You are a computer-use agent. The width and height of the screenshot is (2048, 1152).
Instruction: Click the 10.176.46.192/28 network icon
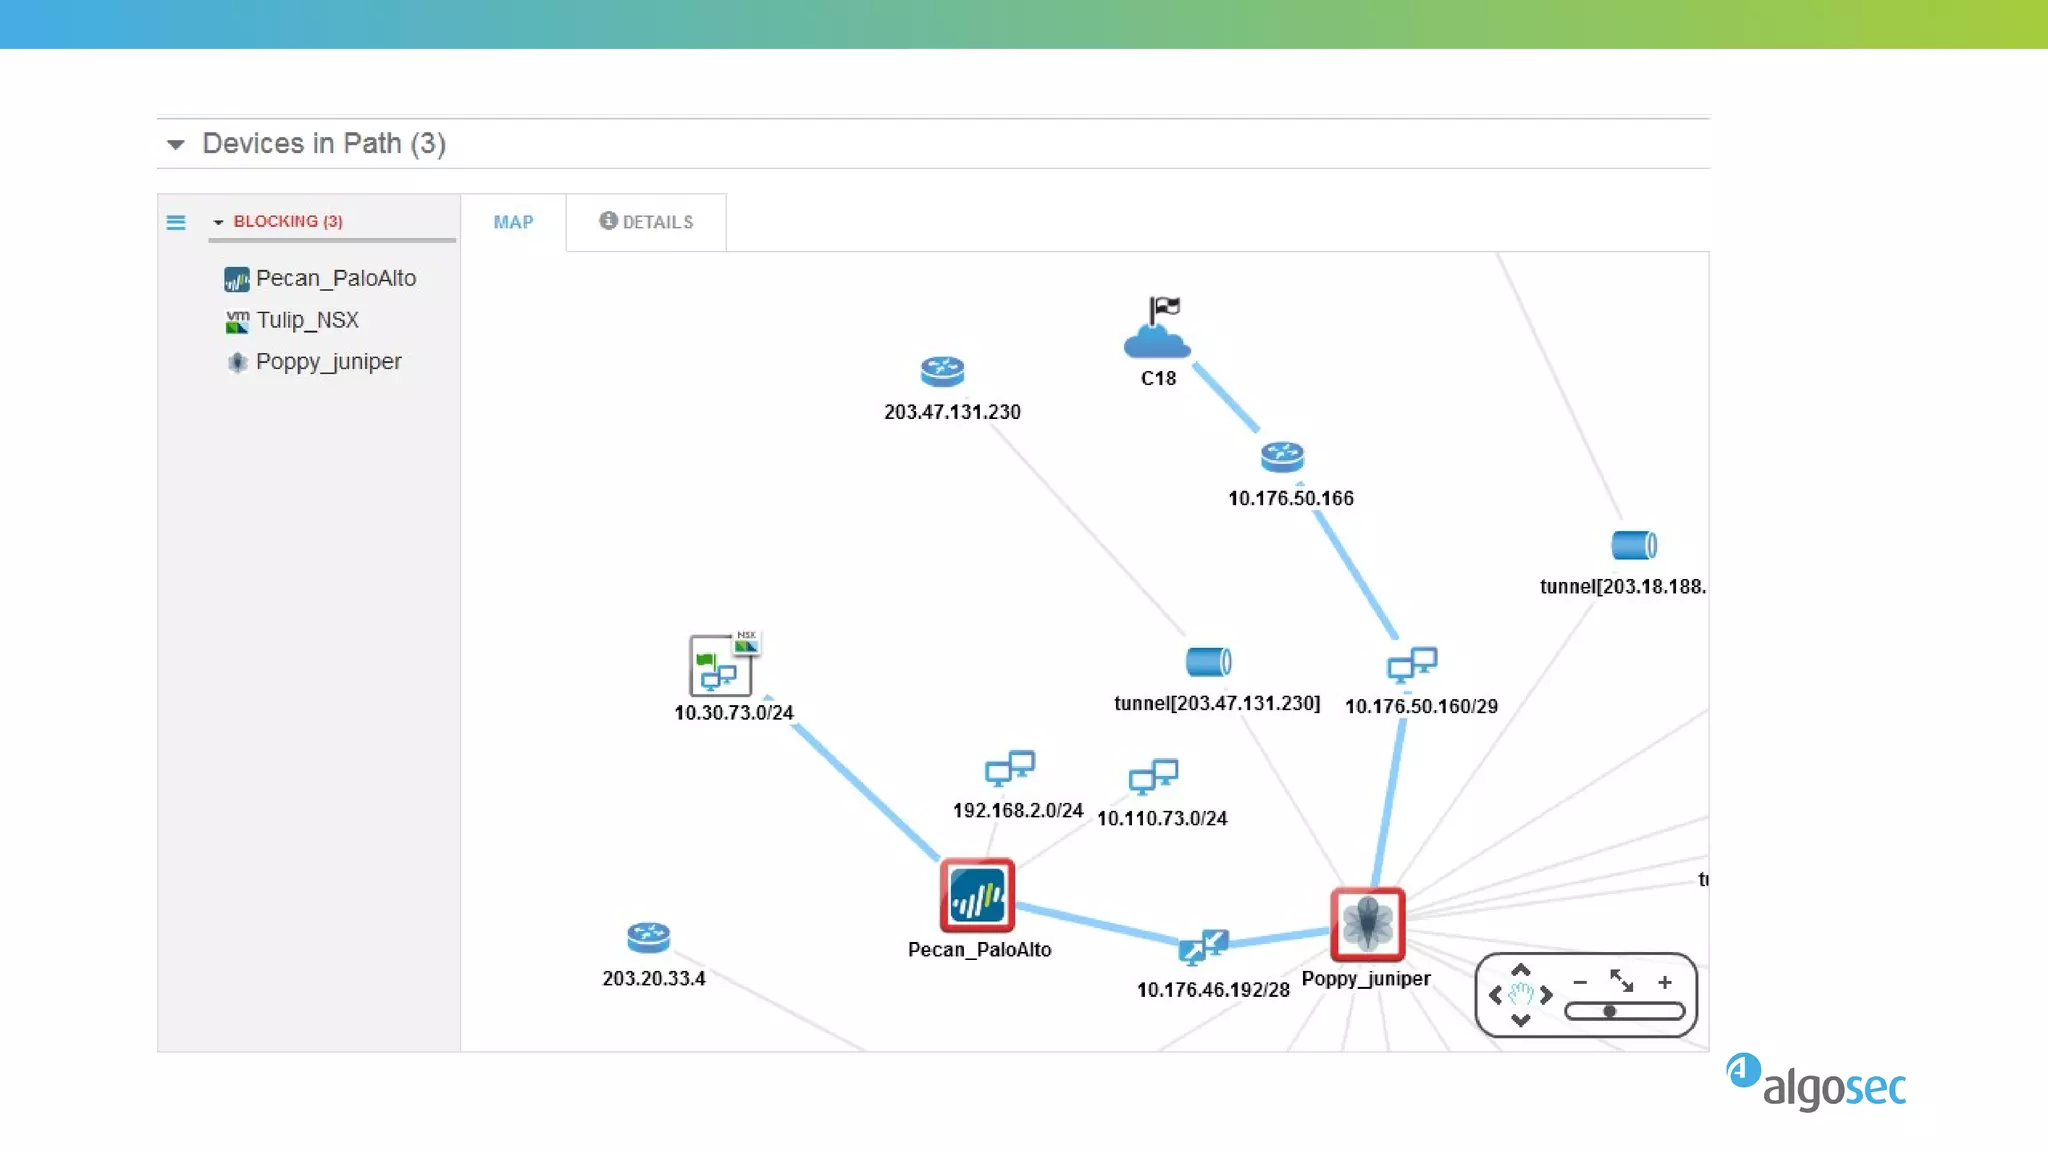pyautogui.click(x=1202, y=947)
